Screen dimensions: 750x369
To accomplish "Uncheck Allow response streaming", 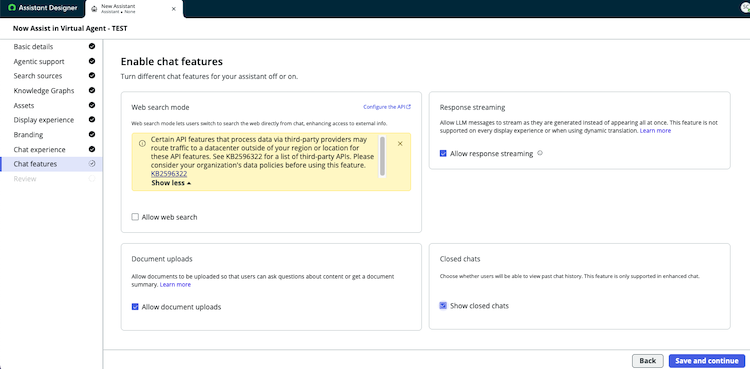I will coord(443,154).
